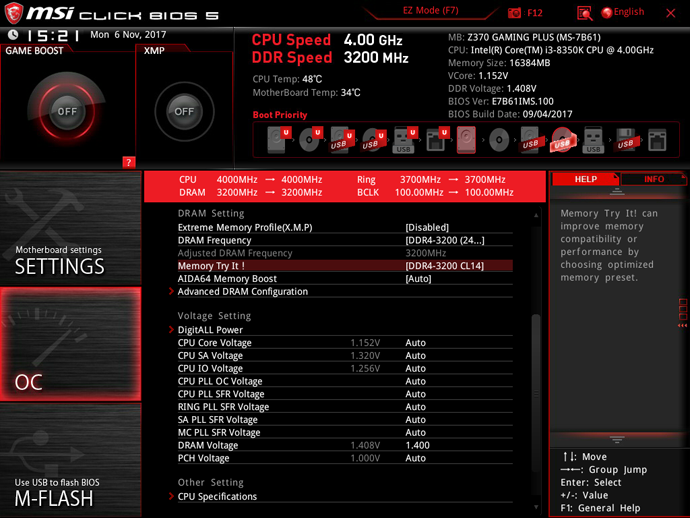690x518 pixels.
Task: Select MC PLL SFR Voltage Auto value
Action: tap(415, 432)
